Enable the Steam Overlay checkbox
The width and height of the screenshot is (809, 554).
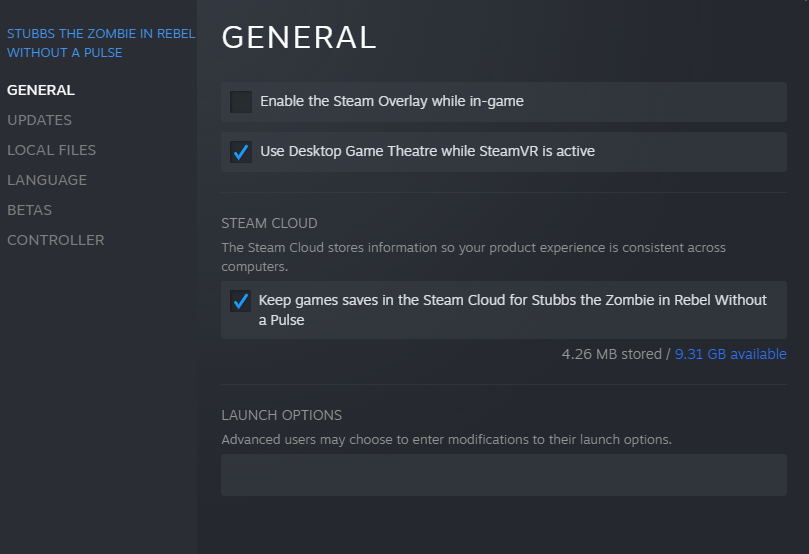241,102
